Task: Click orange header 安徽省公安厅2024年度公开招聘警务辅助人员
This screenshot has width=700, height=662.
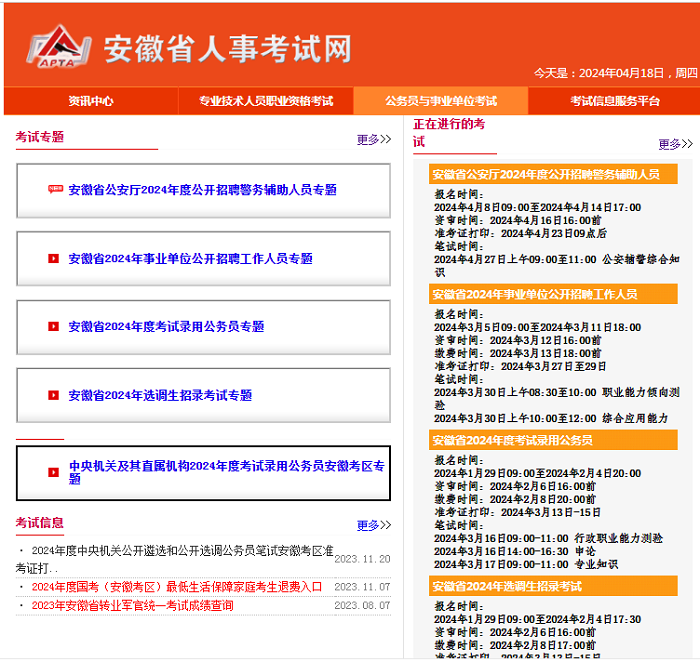Action: (x=546, y=174)
